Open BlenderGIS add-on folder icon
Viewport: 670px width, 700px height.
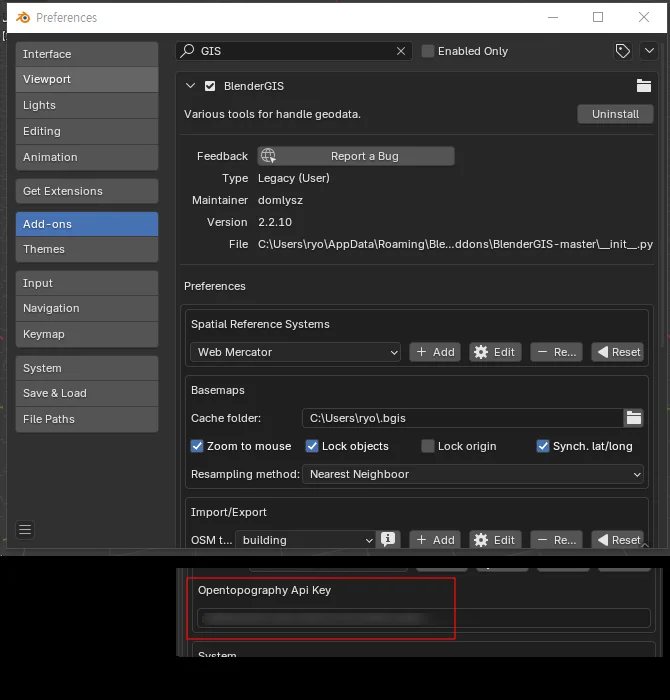click(x=644, y=86)
